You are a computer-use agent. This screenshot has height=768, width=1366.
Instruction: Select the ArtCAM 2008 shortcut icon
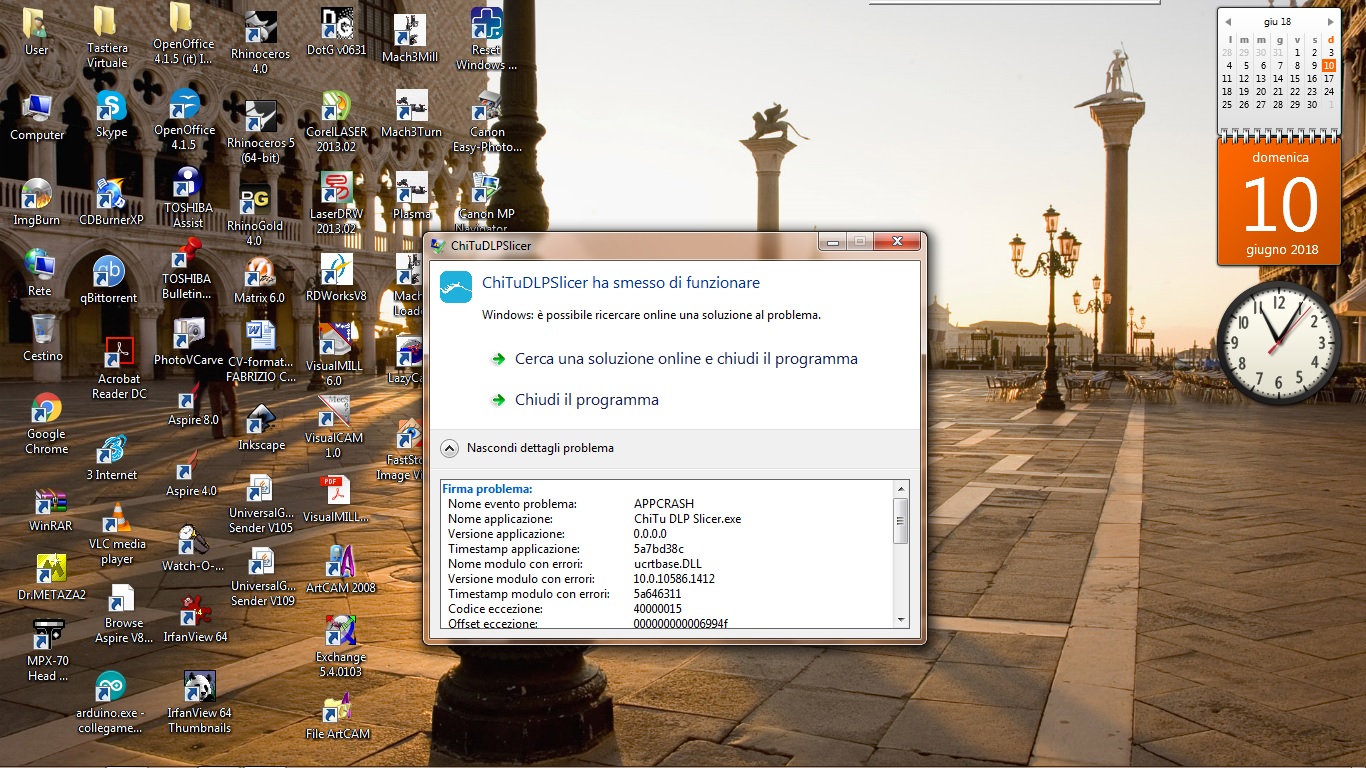340,563
